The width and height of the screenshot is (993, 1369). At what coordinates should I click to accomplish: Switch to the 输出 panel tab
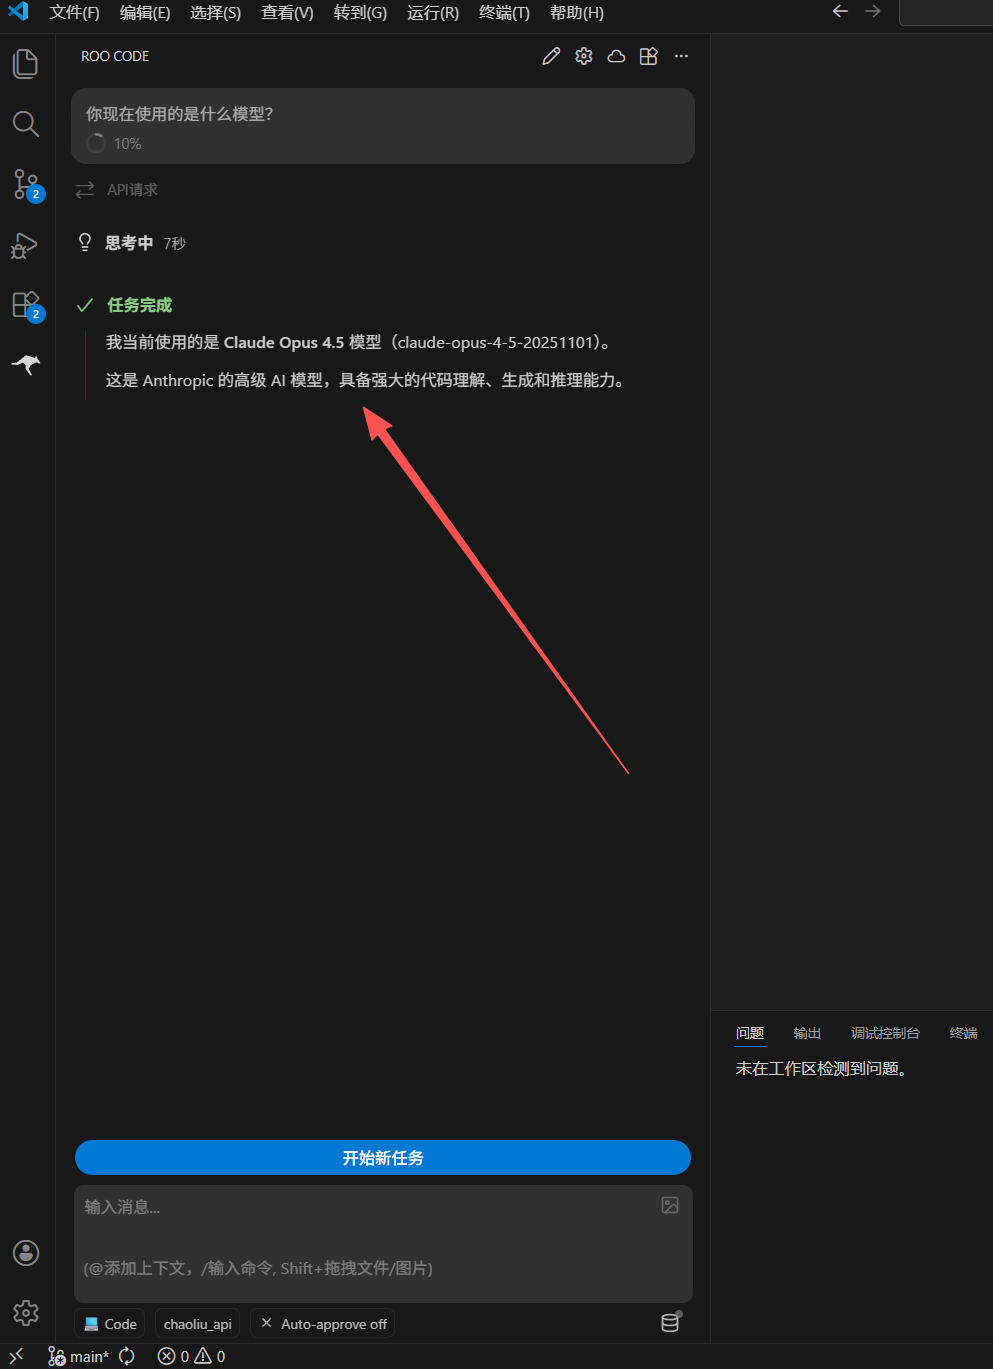tap(807, 1033)
